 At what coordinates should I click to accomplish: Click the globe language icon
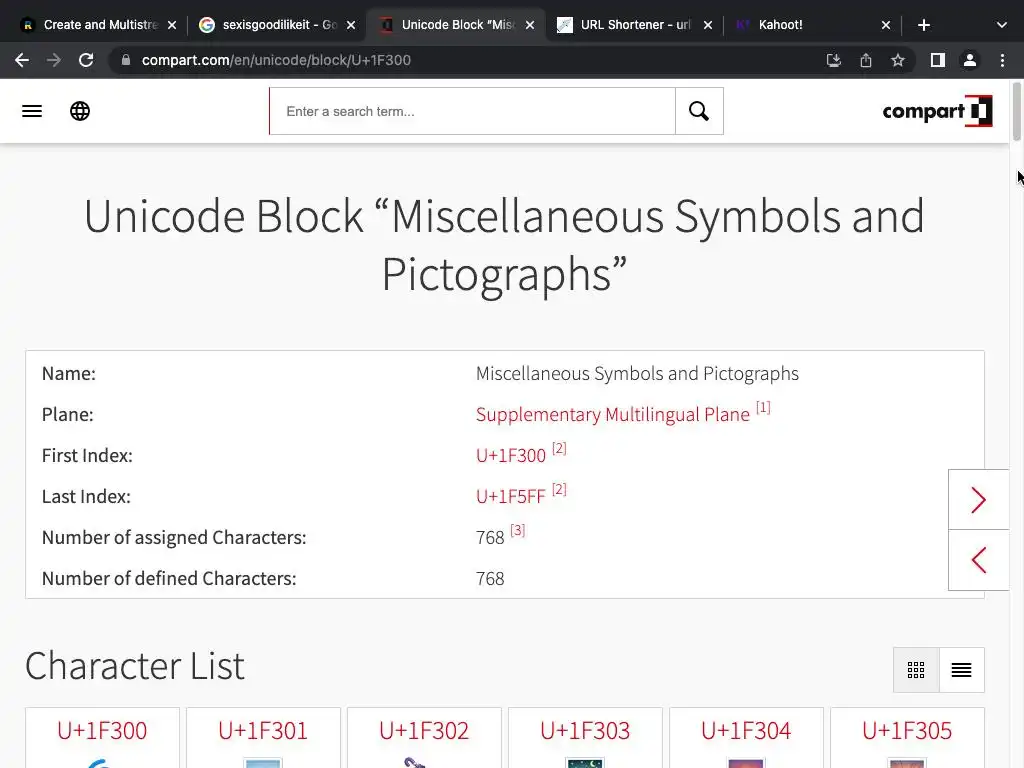pyautogui.click(x=80, y=111)
